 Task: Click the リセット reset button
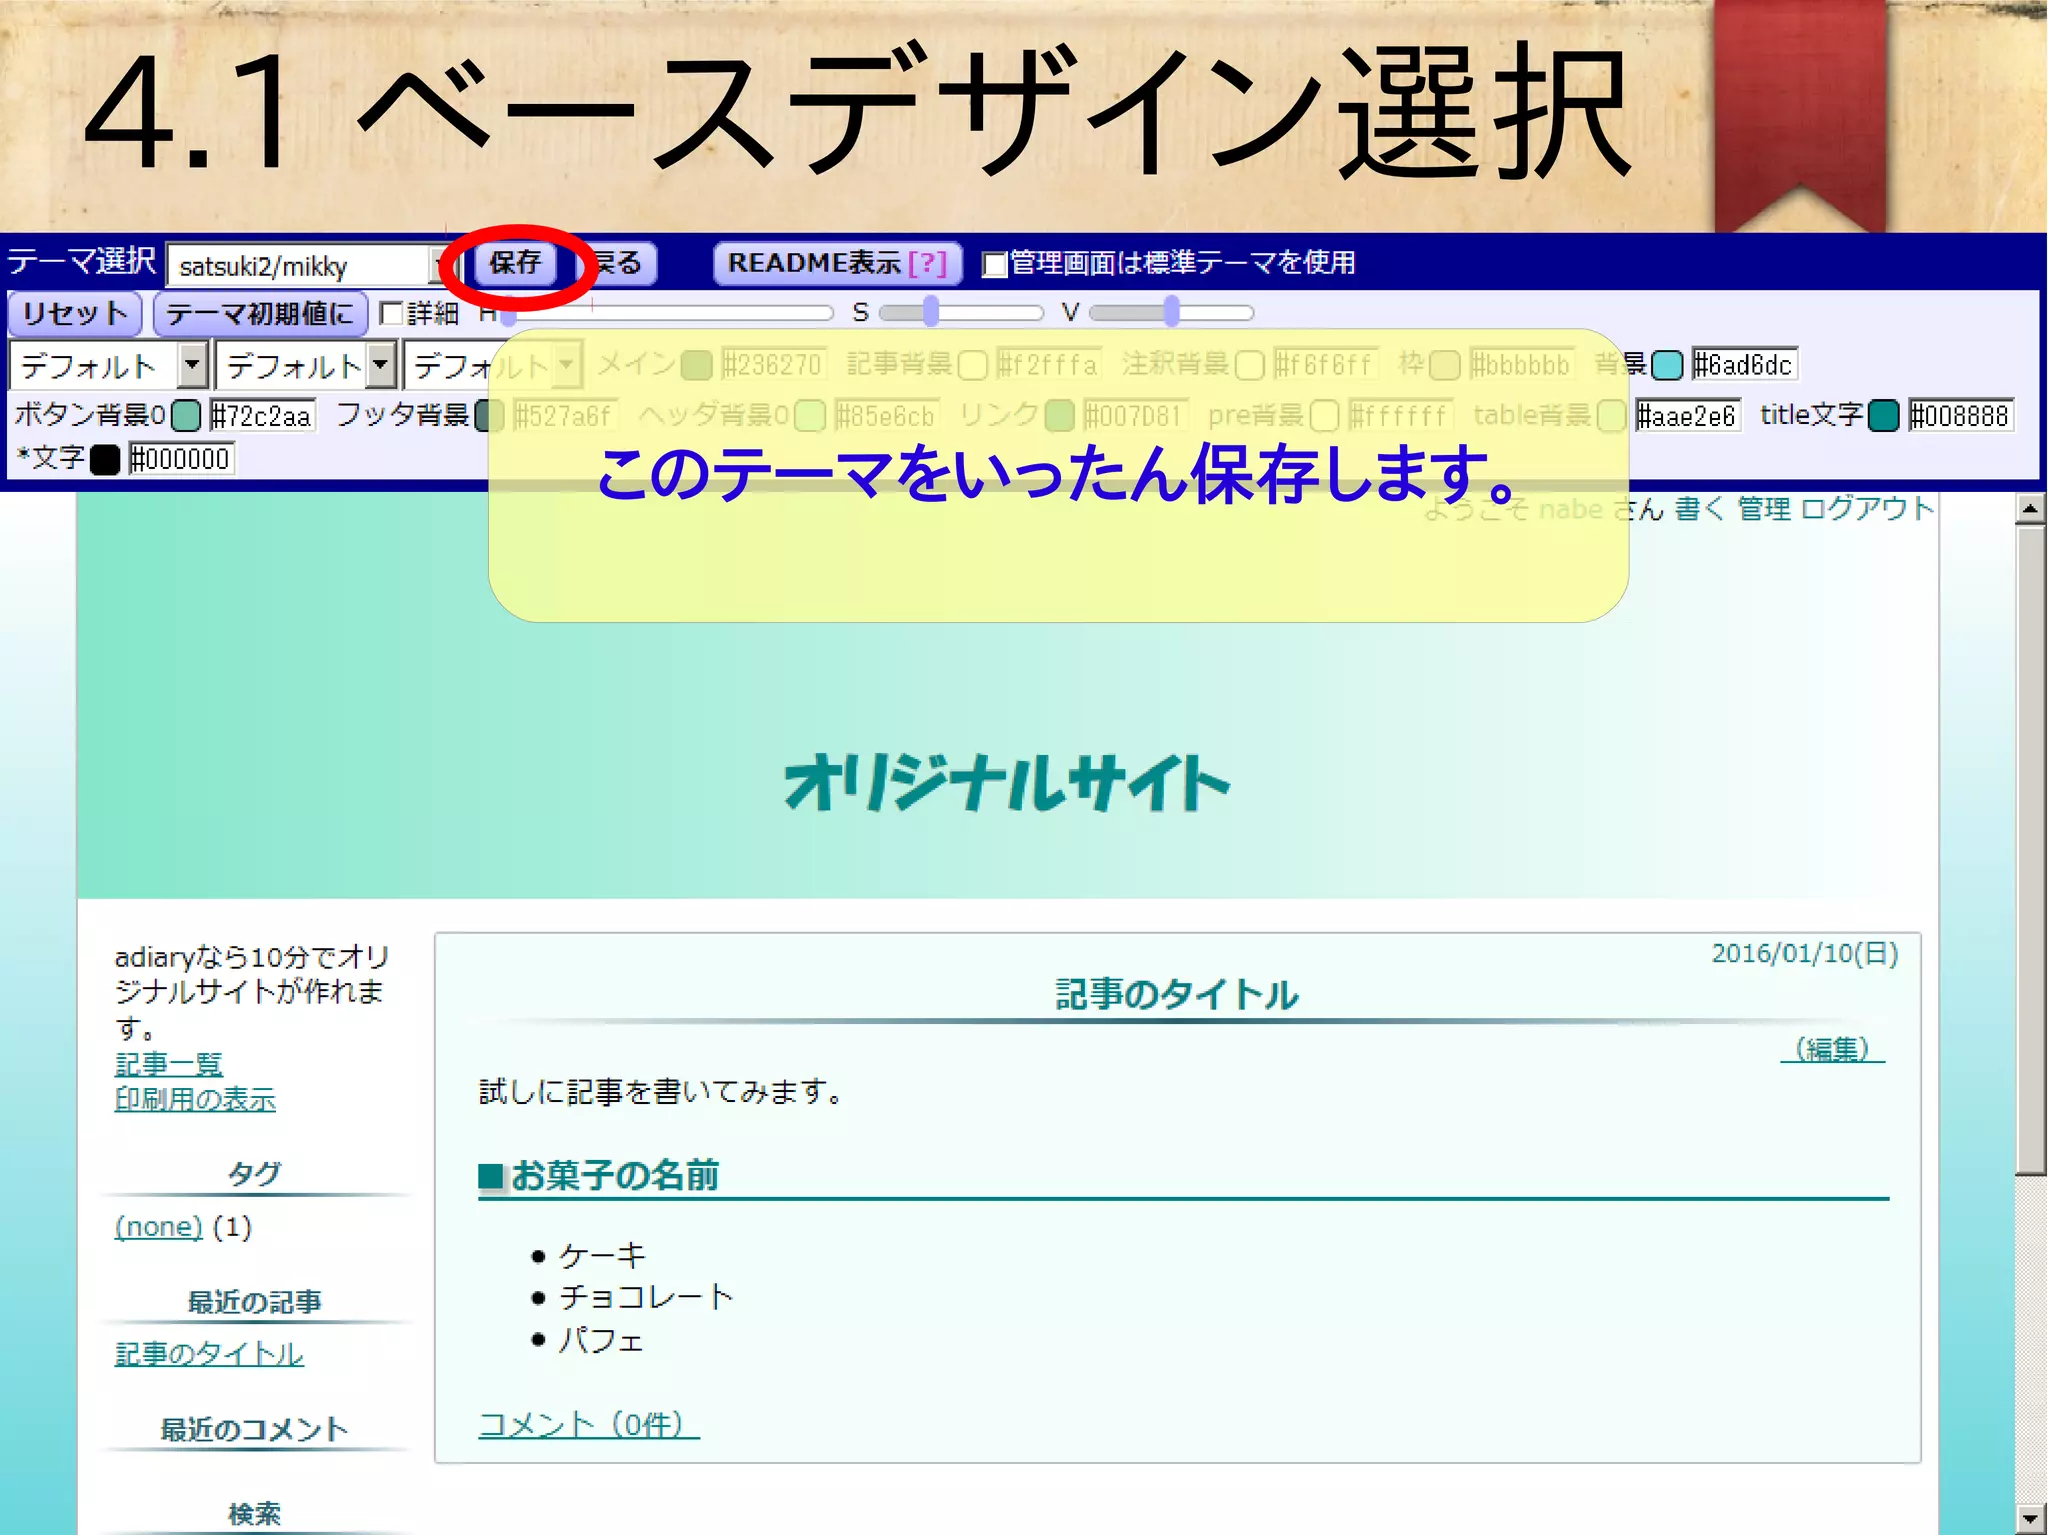coord(75,314)
